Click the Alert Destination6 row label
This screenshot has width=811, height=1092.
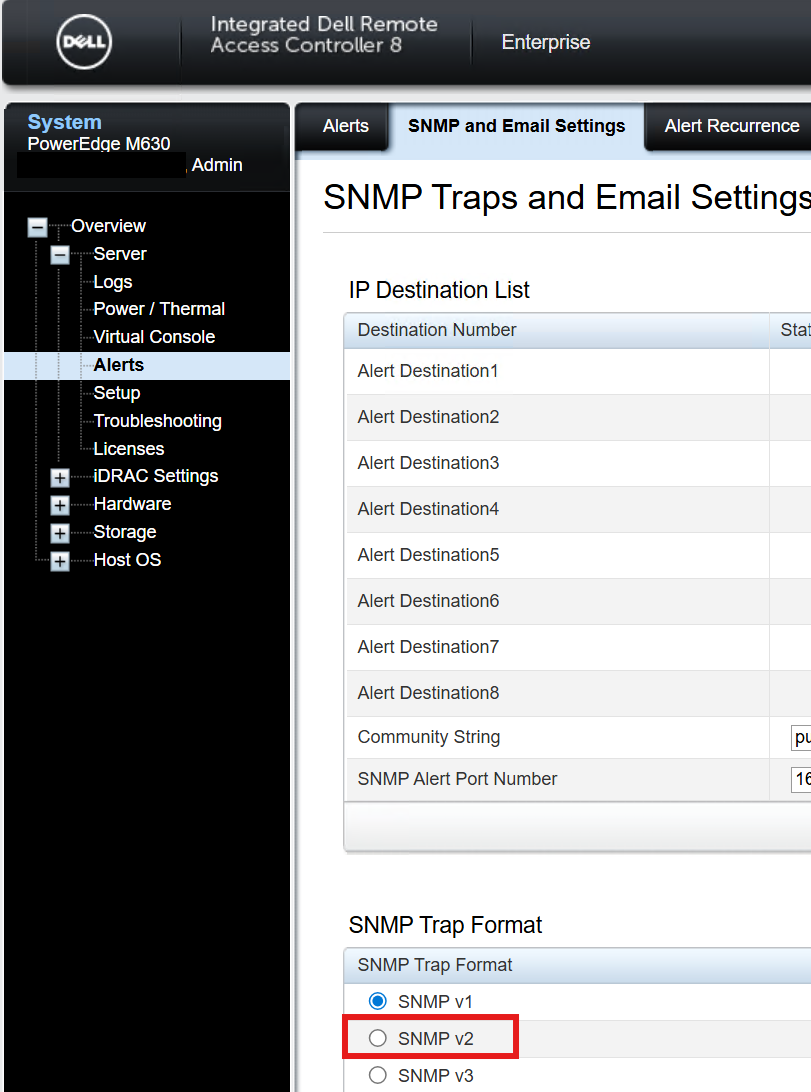pyautogui.click(x=428, y=601)
